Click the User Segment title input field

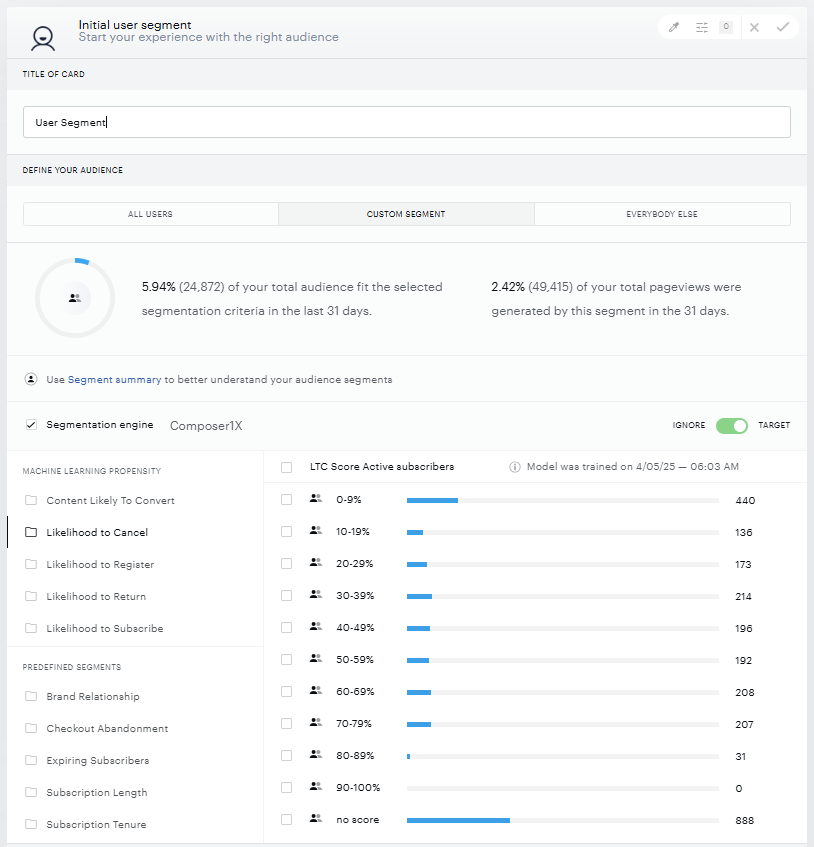click(x=407, y=122)
